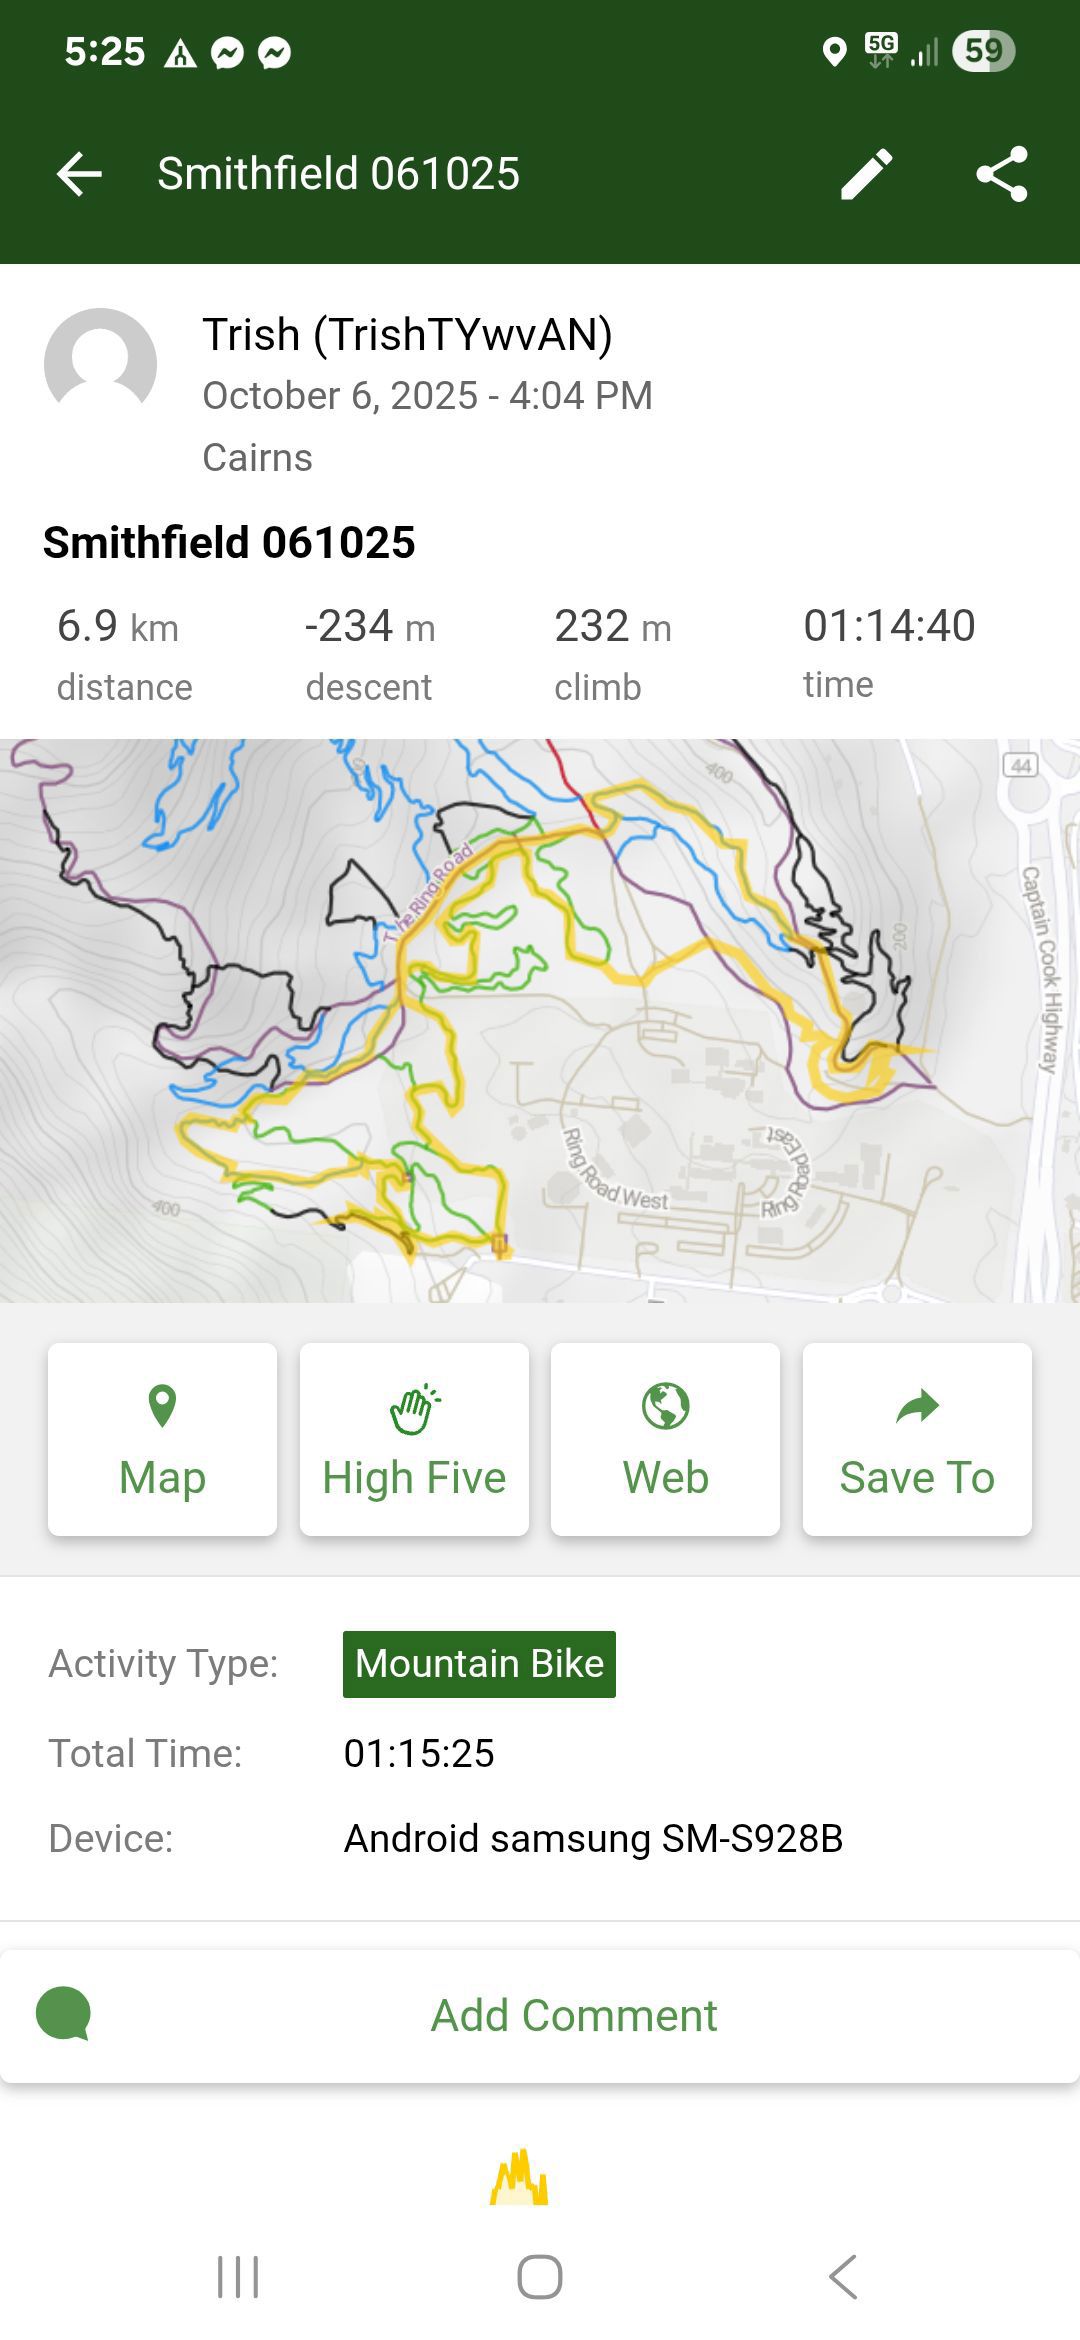Select the Mountain Bike activity tag
Viewport: 1080px width, 2340px height.
coord(479,1664)
